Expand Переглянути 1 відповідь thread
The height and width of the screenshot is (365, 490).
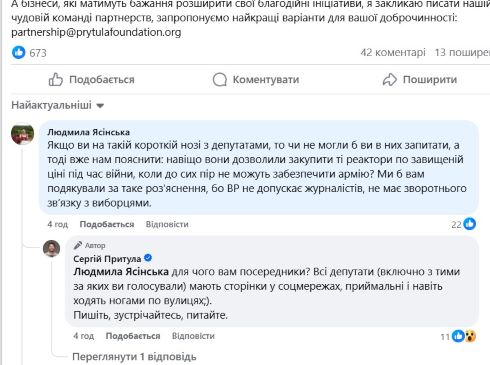pos(134,357)
